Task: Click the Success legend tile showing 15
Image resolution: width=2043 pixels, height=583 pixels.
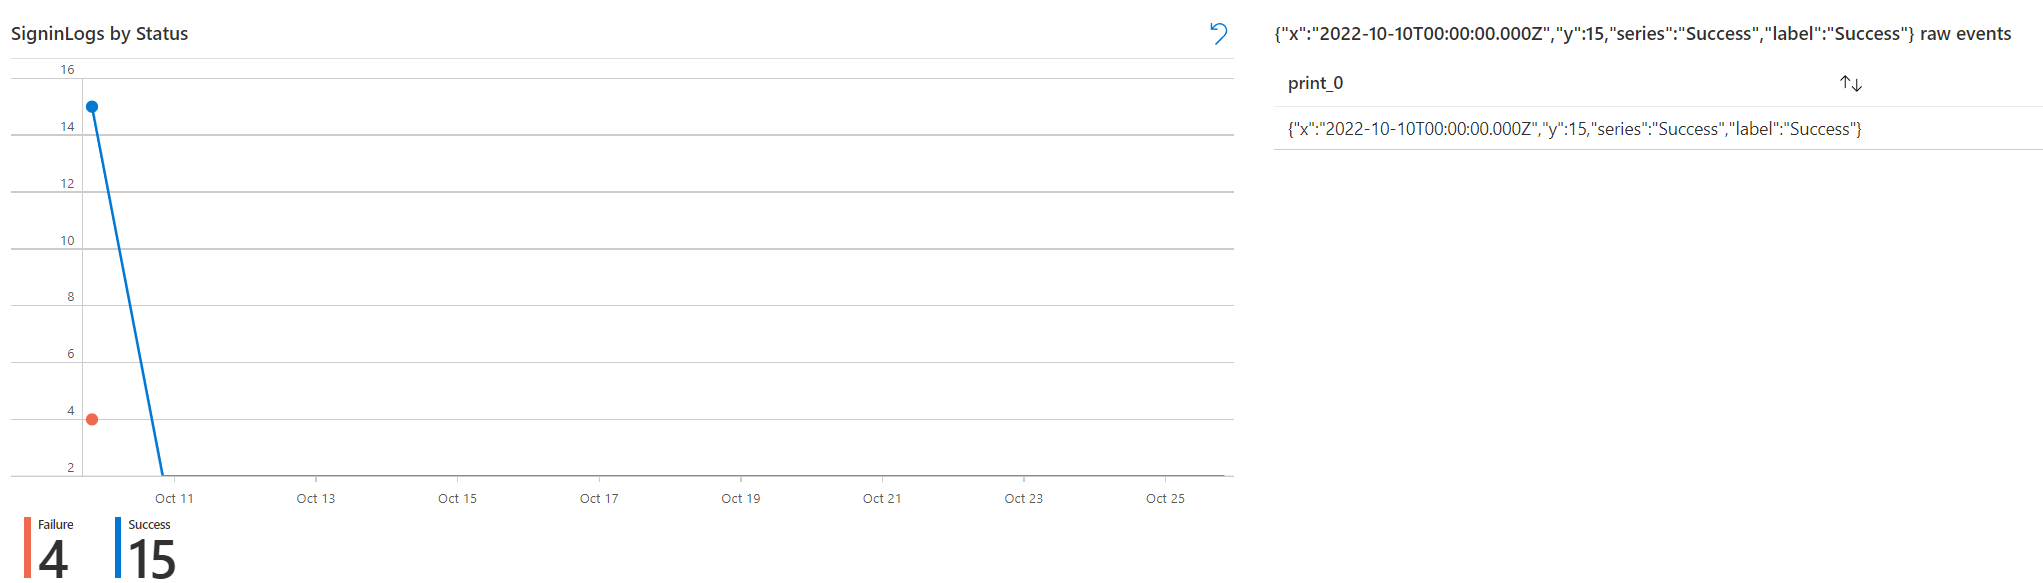Action: (147, 548)
